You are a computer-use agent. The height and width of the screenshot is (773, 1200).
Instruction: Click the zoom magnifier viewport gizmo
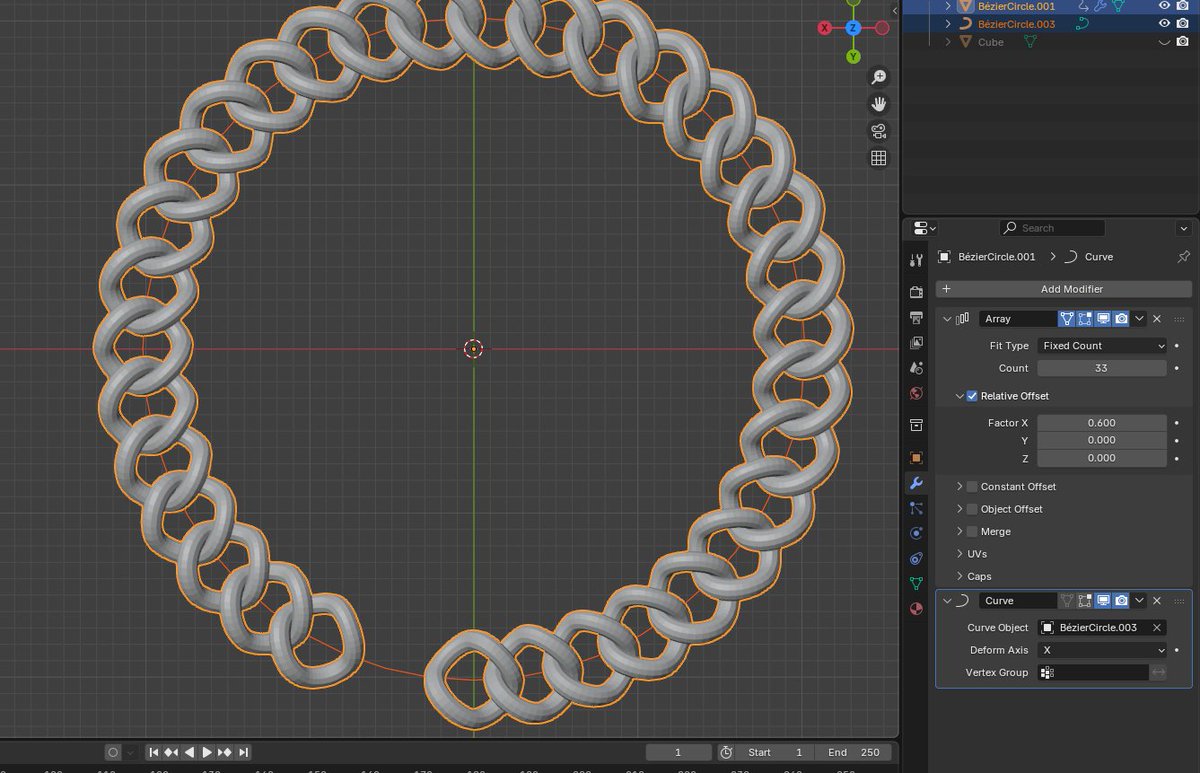click(879, 78)
